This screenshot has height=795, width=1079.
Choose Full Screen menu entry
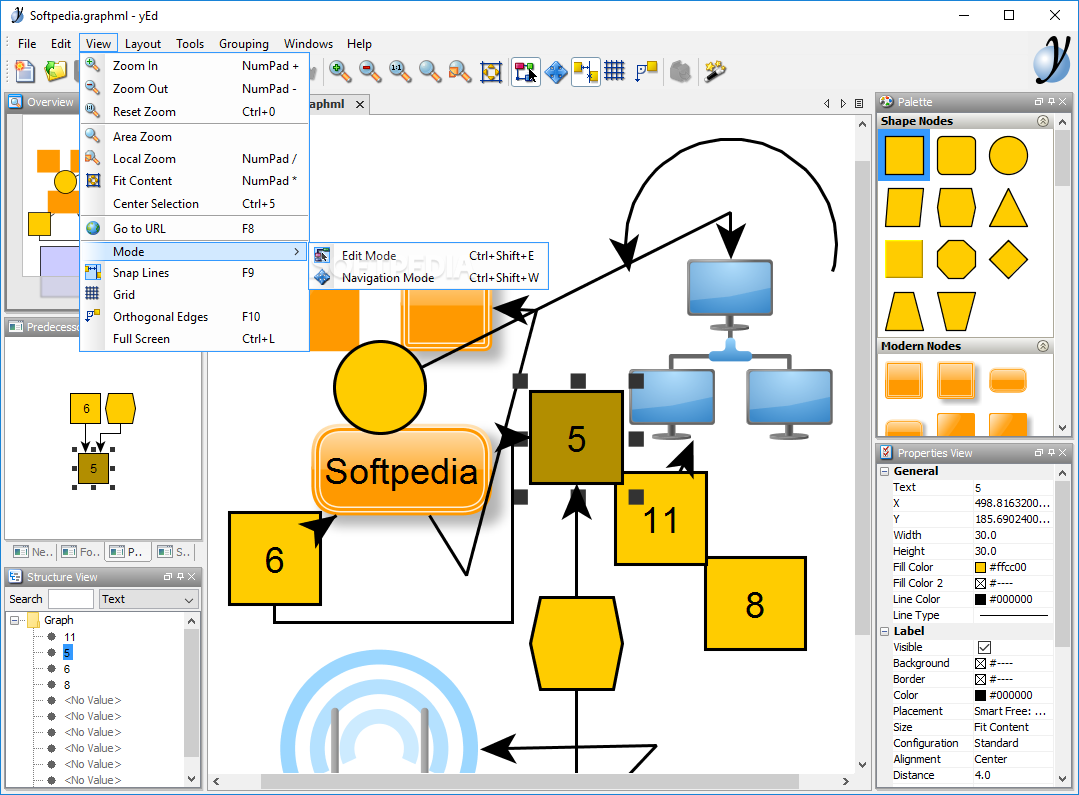point(195,339)
